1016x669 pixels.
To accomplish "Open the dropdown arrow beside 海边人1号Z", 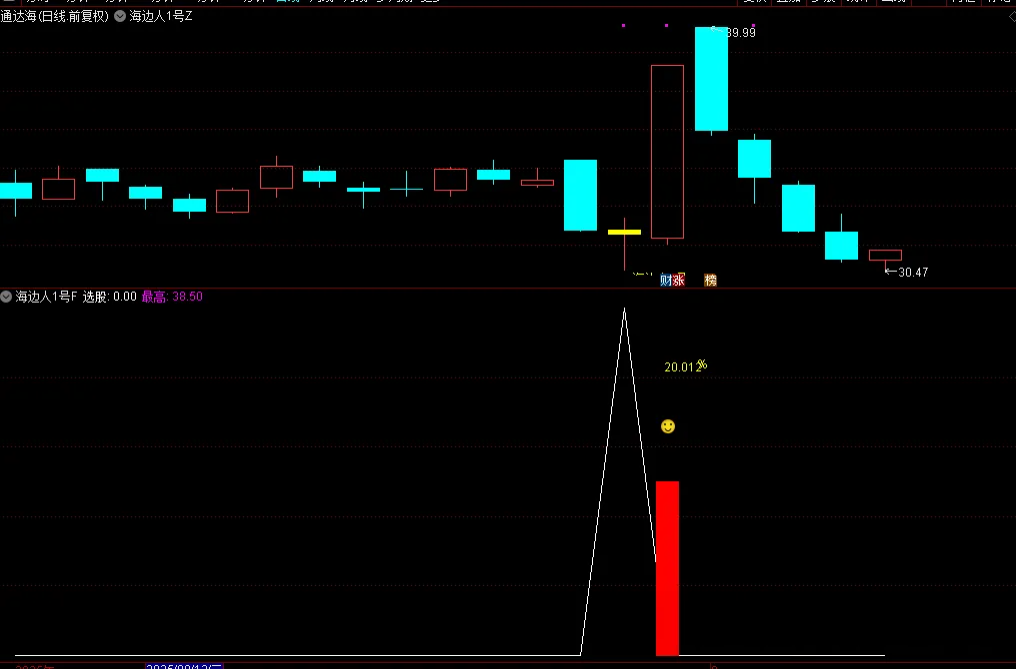I will 120,17.
